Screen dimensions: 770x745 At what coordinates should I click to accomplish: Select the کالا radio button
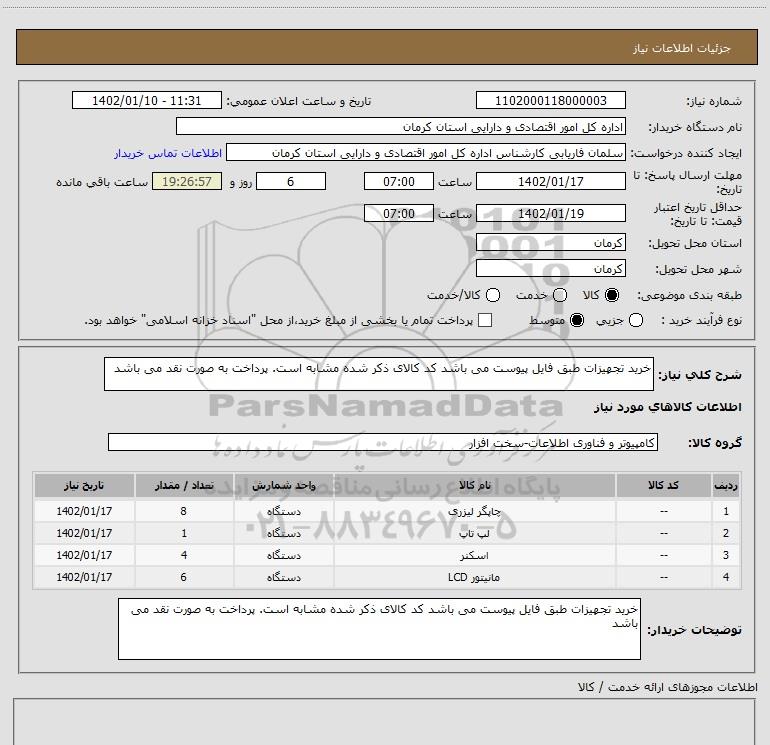612,295
